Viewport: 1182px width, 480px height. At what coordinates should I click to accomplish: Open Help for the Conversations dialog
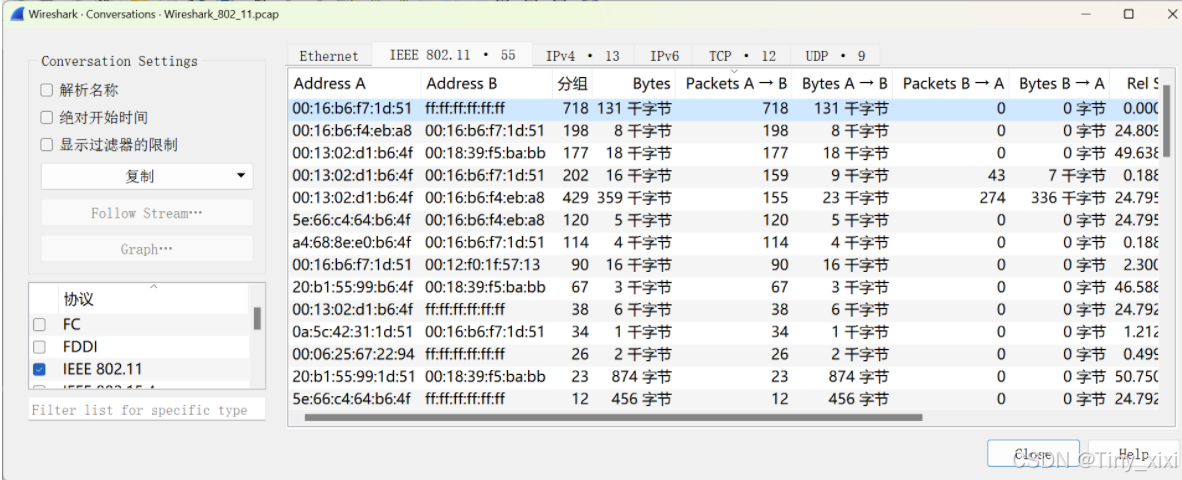(1133, 454)
